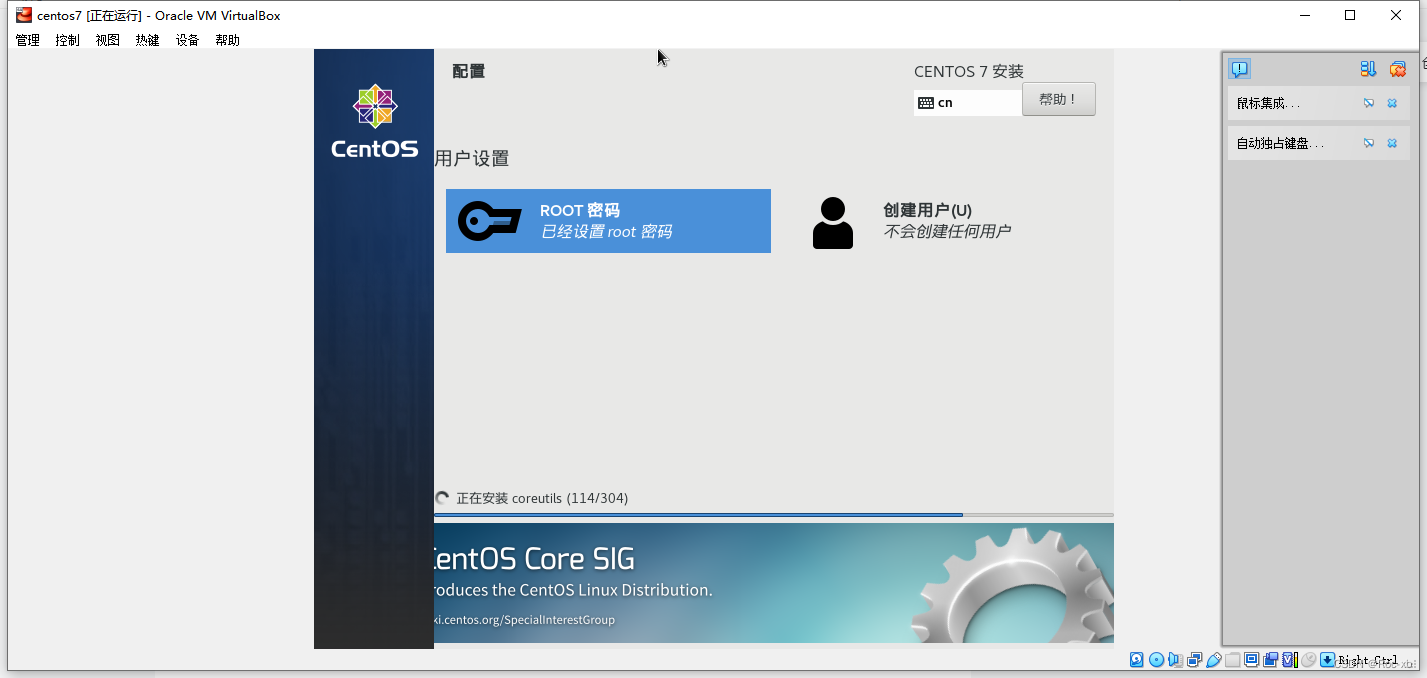Click the video recording icon in status bar
The width and height of the screenshot is (1427, 678).
coord(1271,659)
